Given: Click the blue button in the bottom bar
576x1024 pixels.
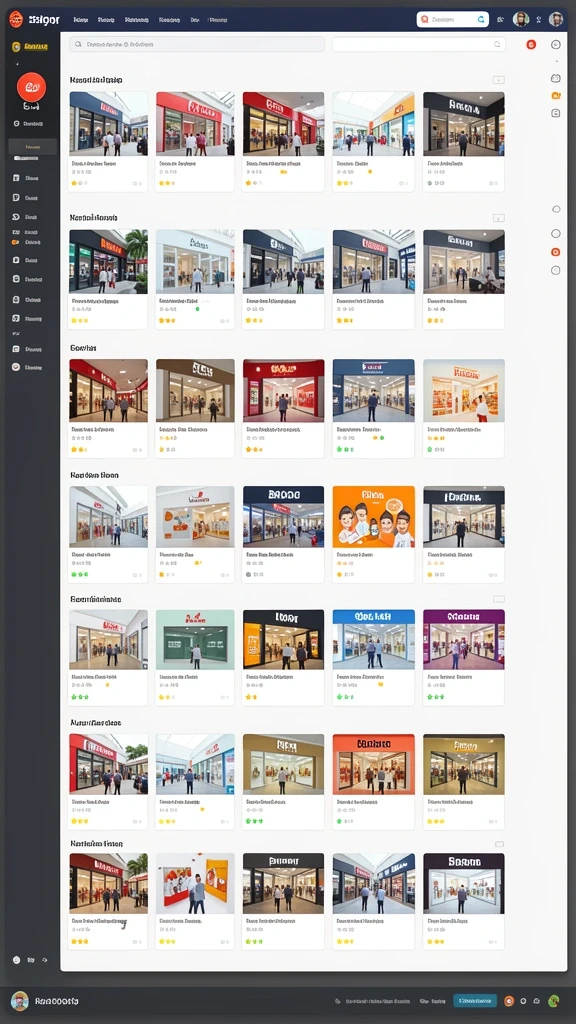Looking at the screenshot, I should point(475,1000).
